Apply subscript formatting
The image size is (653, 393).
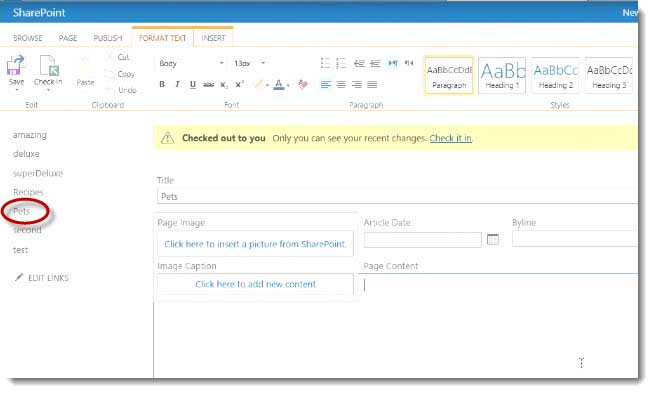224,85
